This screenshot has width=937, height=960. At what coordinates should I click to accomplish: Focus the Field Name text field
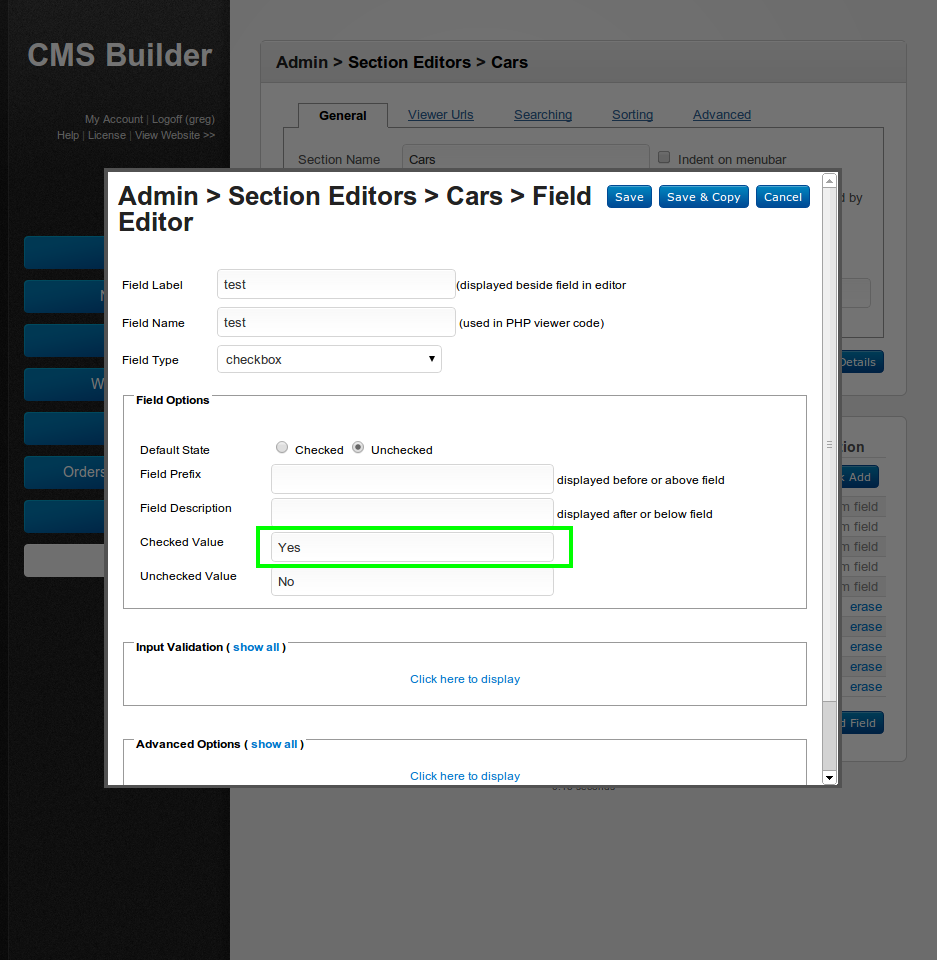tap(336, 322)
